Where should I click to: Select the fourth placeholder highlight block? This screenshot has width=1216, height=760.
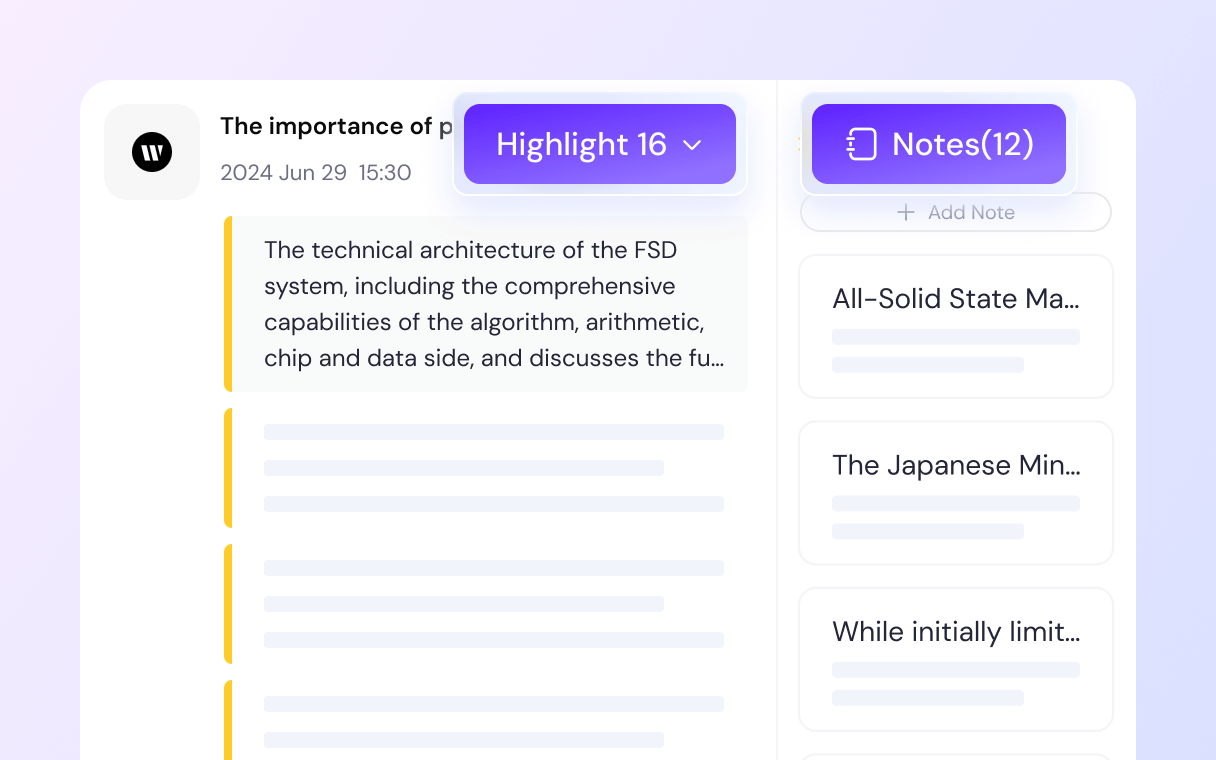486,720
